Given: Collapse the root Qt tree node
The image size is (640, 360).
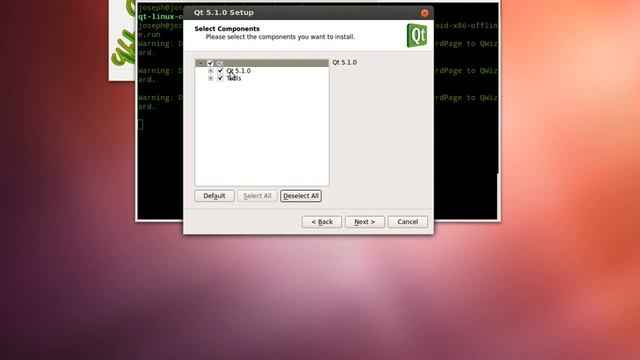Looking at the screenshot, I should (200, 63).
